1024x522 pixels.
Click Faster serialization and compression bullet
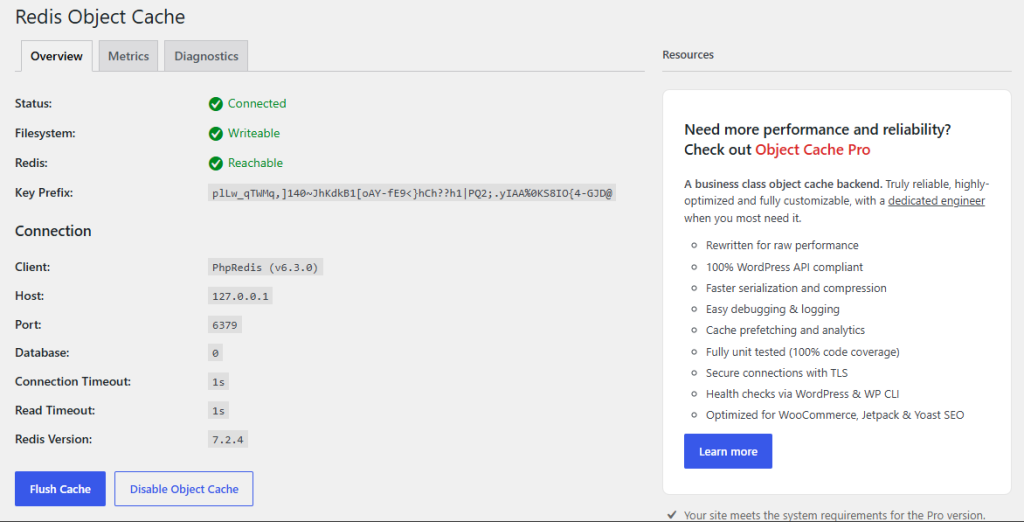[796, 288]
